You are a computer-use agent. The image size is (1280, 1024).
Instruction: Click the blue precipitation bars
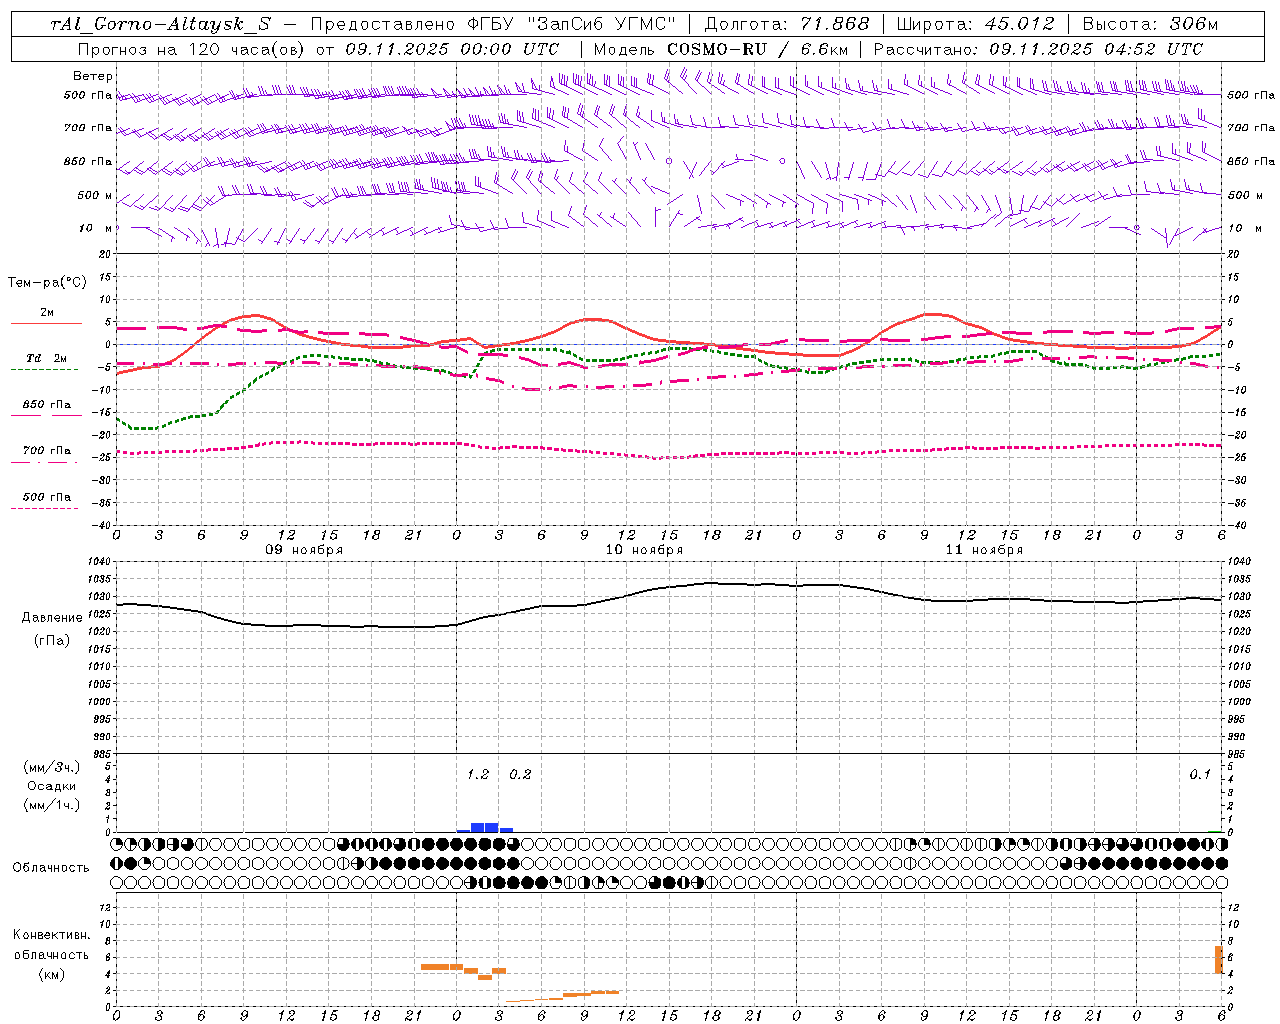(x=485, y=827)
